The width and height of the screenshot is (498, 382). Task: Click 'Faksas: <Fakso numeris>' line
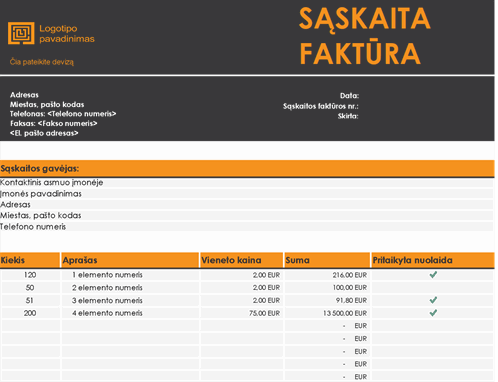click(x=54, y=123)
